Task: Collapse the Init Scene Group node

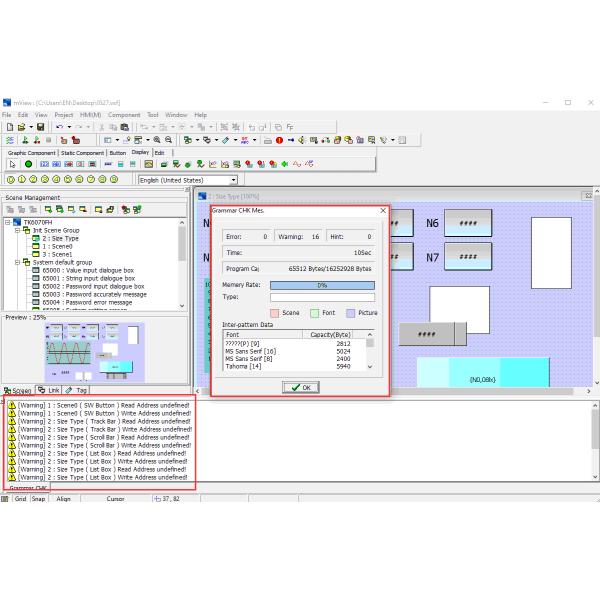Action: click(17, 229)
